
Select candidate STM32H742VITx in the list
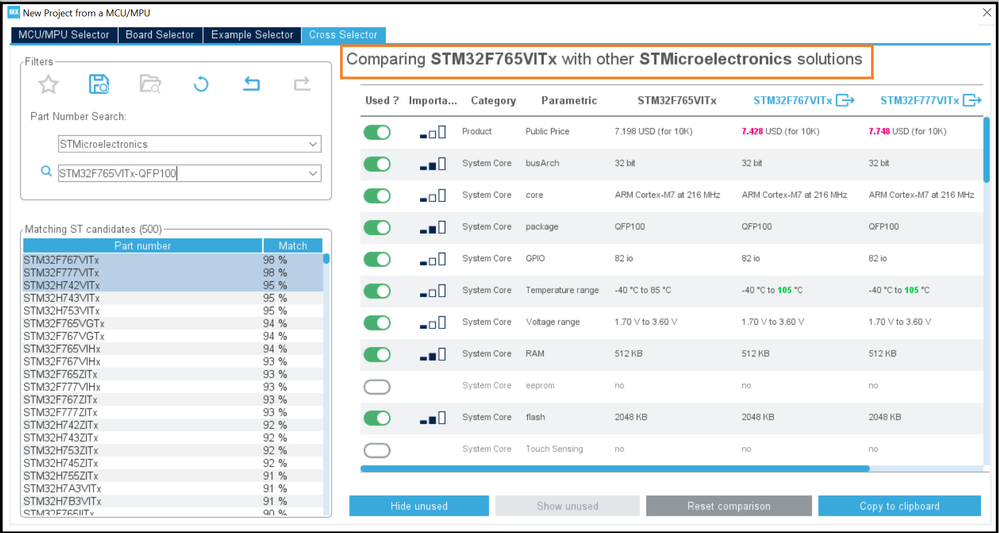[x=173, y=285]
